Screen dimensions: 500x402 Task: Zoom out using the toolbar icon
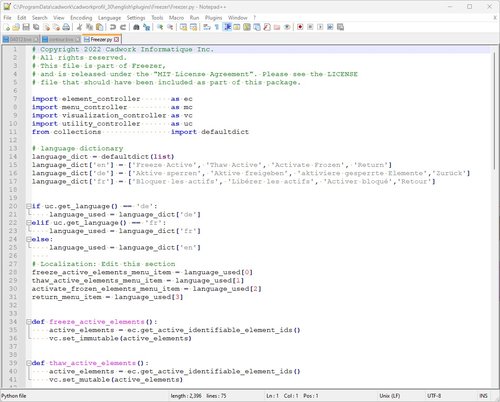click(170, 27)
